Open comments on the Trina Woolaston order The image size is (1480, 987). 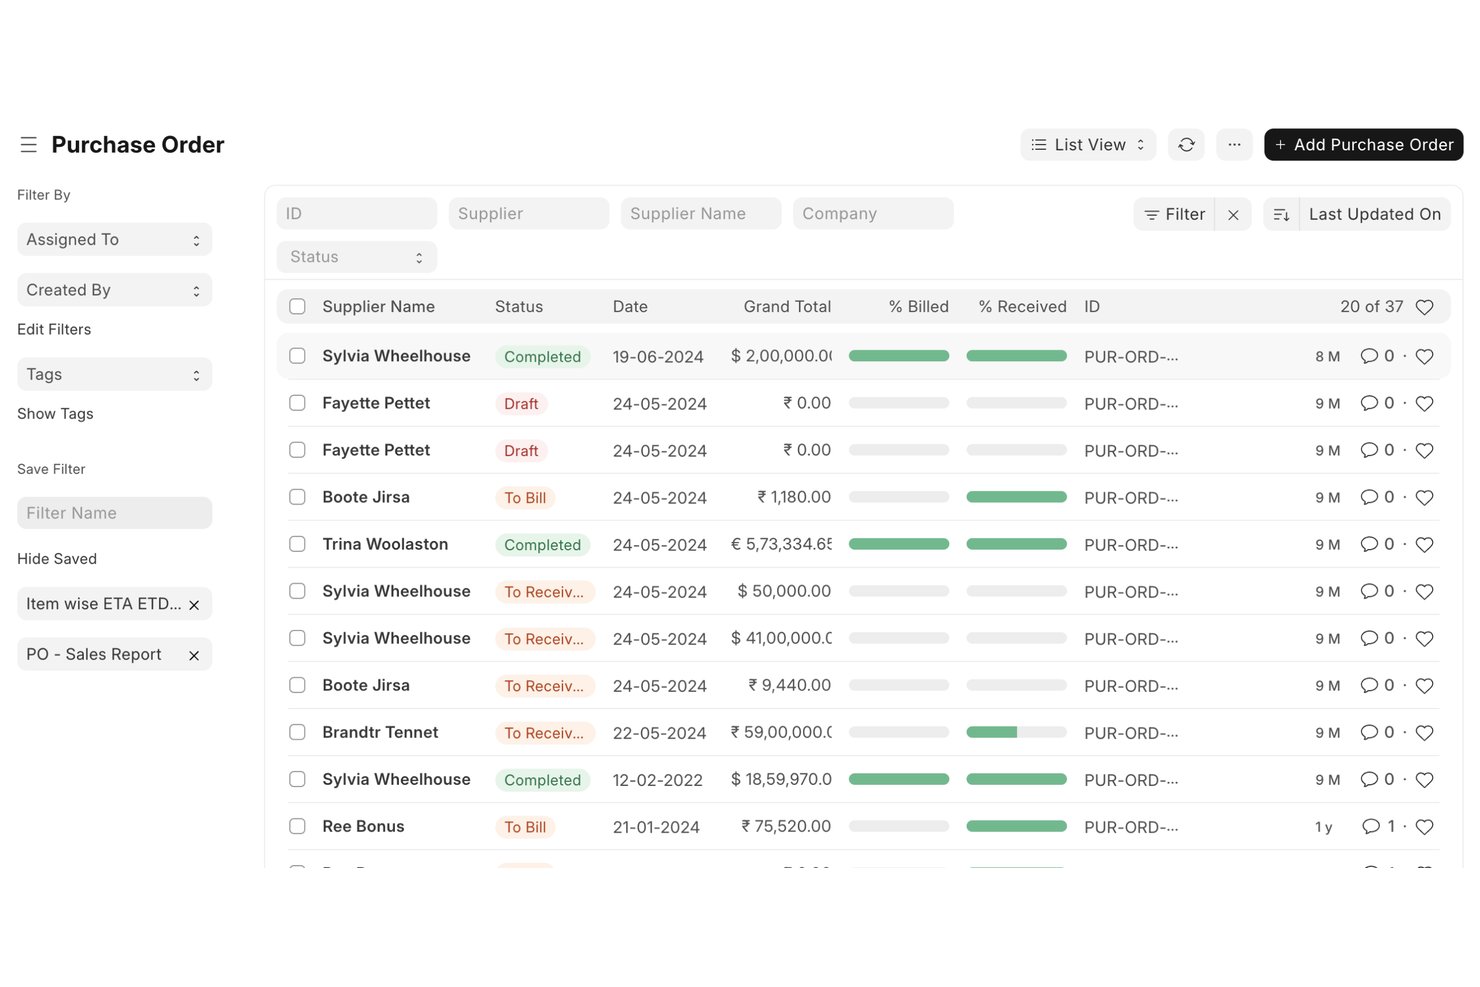(x=1377, y=544)
